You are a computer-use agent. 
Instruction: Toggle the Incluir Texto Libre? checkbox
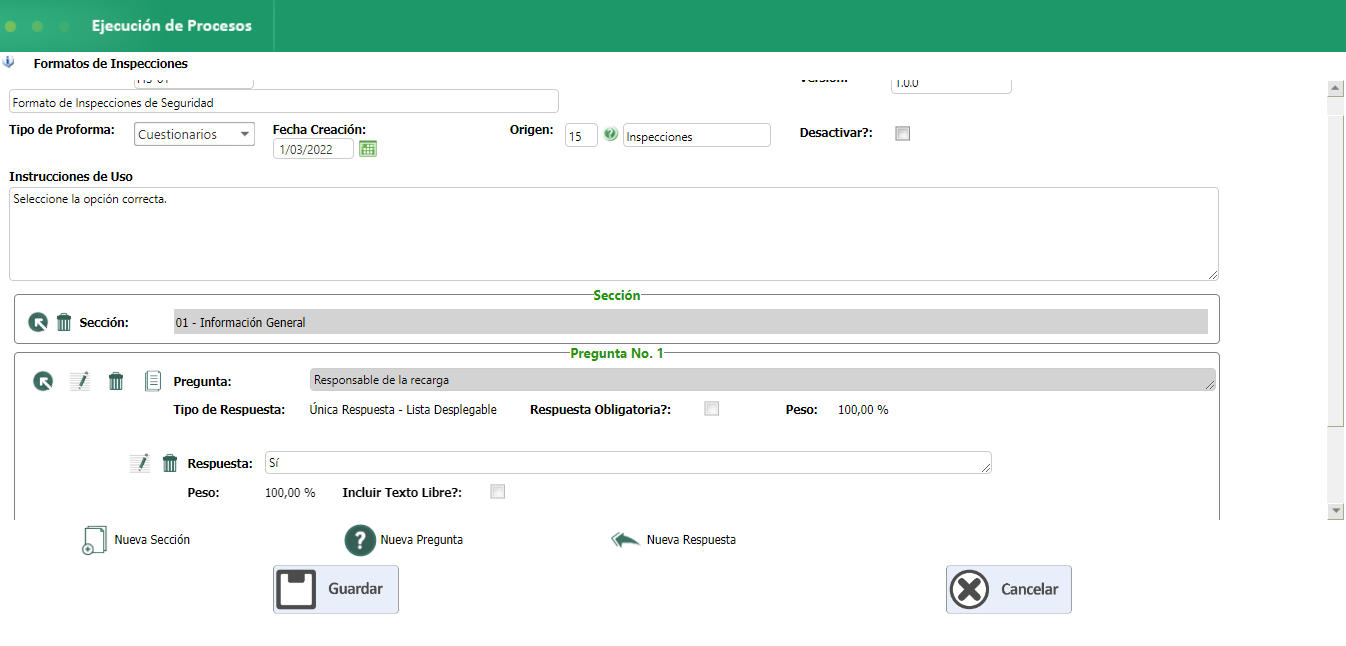pos(498,491)
